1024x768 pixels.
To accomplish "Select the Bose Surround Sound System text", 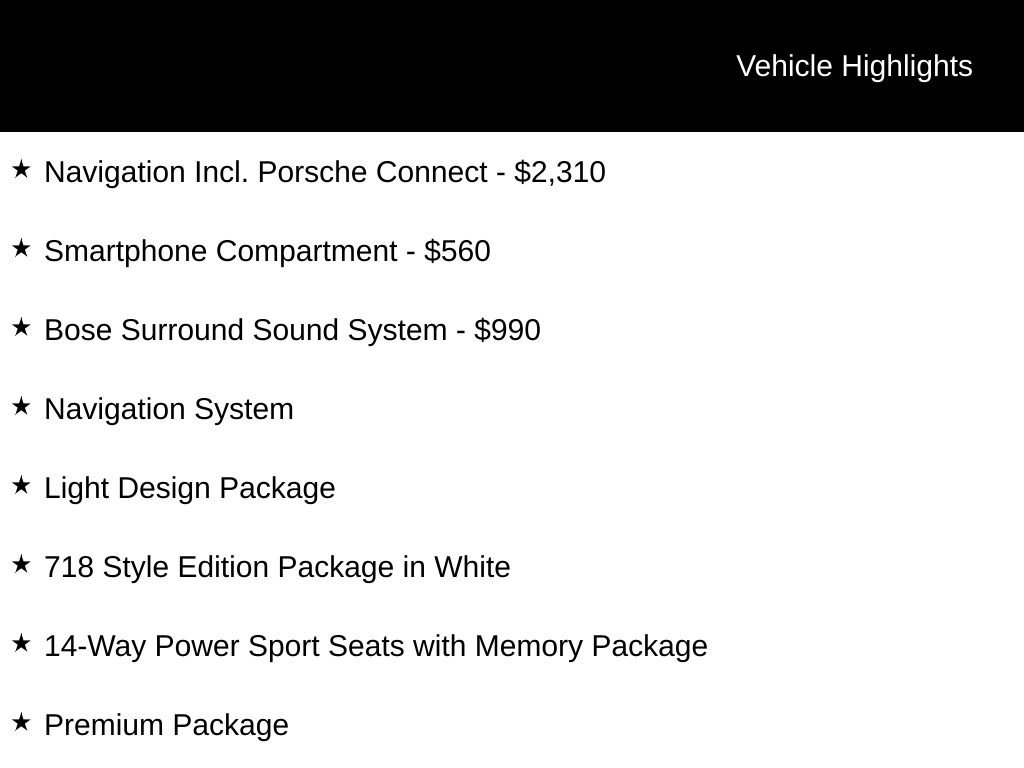I will pos(246,330).
